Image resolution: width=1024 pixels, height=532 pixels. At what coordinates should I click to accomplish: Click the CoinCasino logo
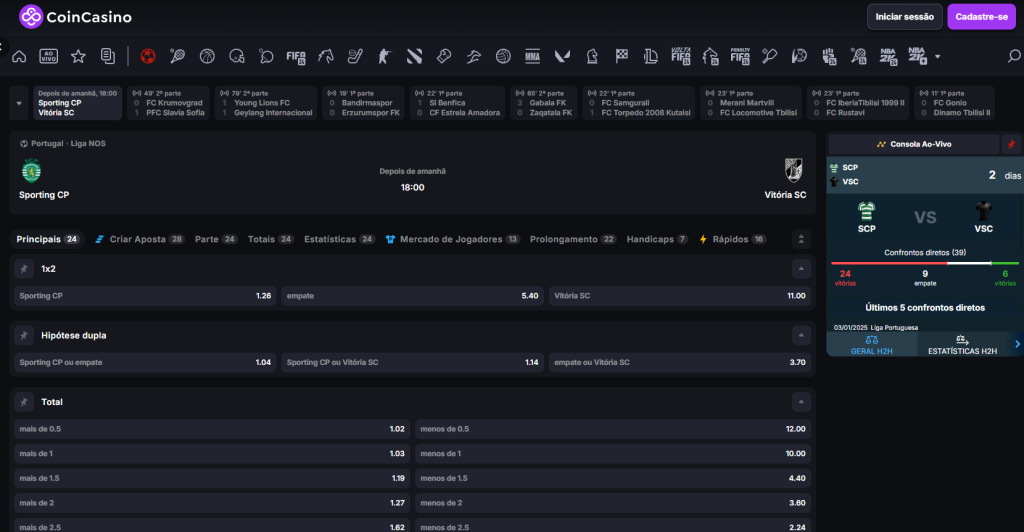coord(75,17)
